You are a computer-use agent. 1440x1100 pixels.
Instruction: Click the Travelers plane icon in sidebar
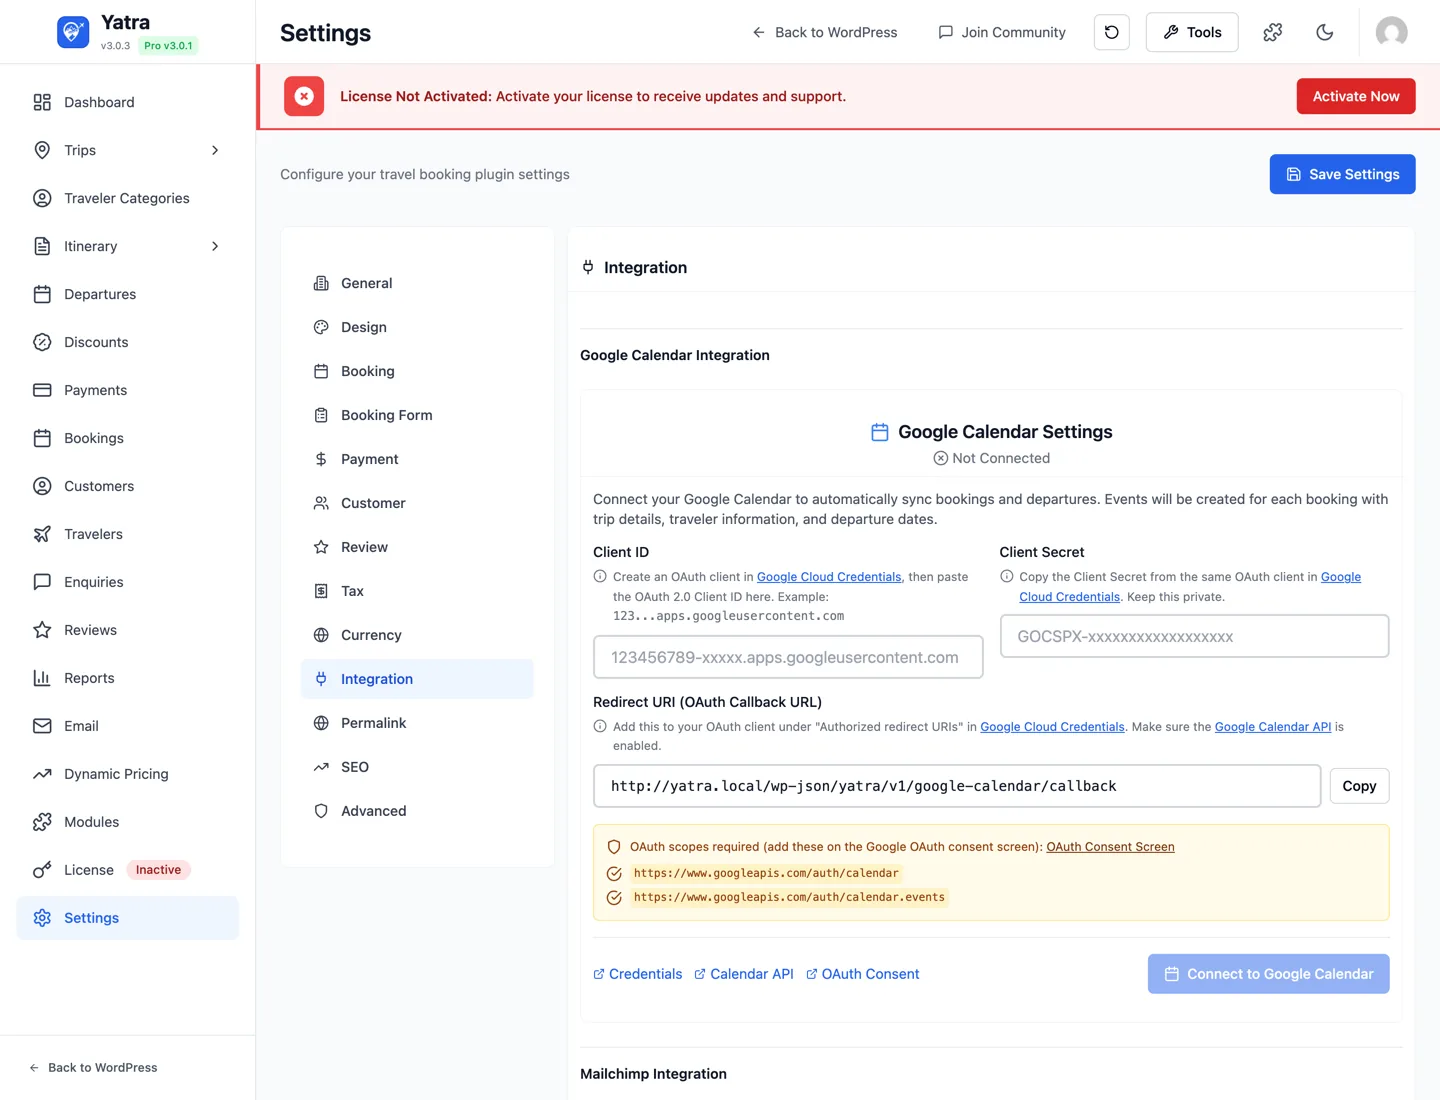tap(42, 534)
